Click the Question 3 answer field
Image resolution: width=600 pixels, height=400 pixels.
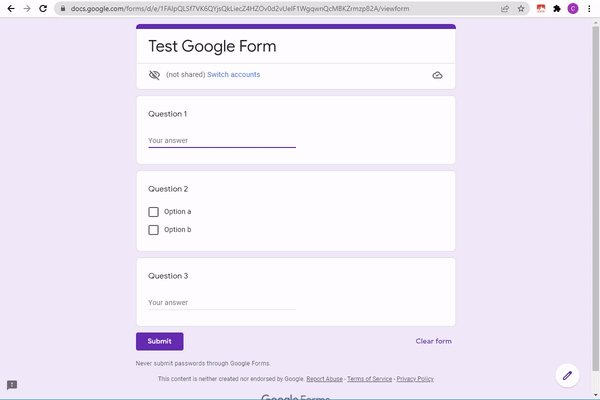pos(222,302)
